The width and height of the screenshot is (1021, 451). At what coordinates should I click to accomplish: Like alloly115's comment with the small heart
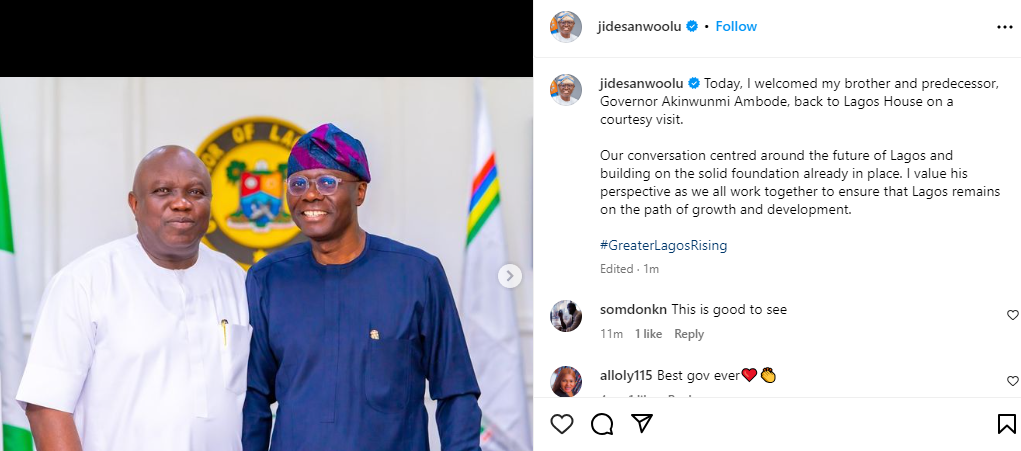(1012, 381)
